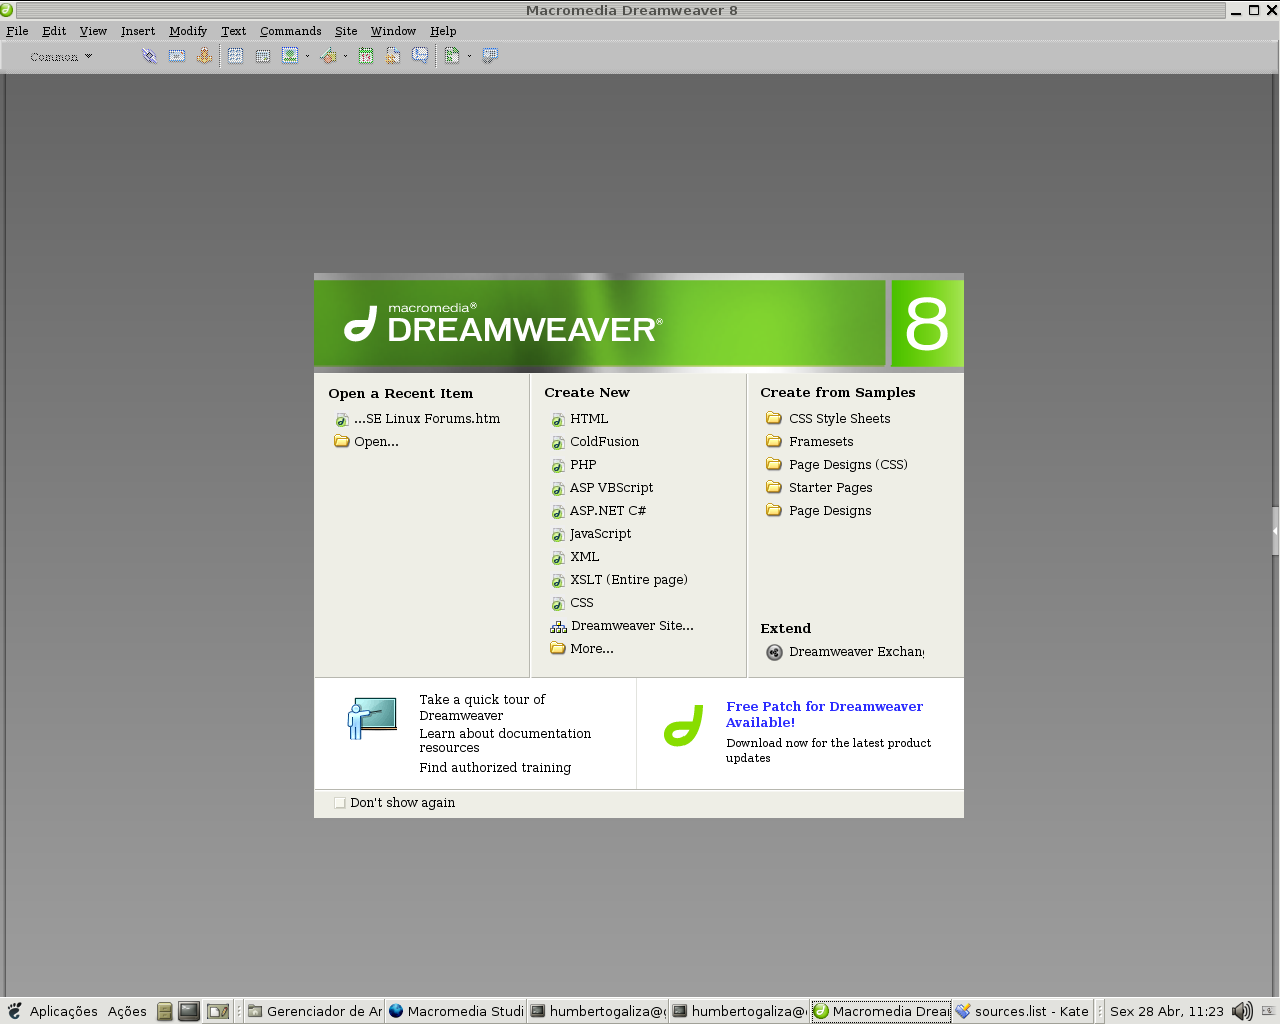Open the Commands menu
Image resolution: width=1280 pixels, height=1024 pixels.
click(x=291, y=31)
